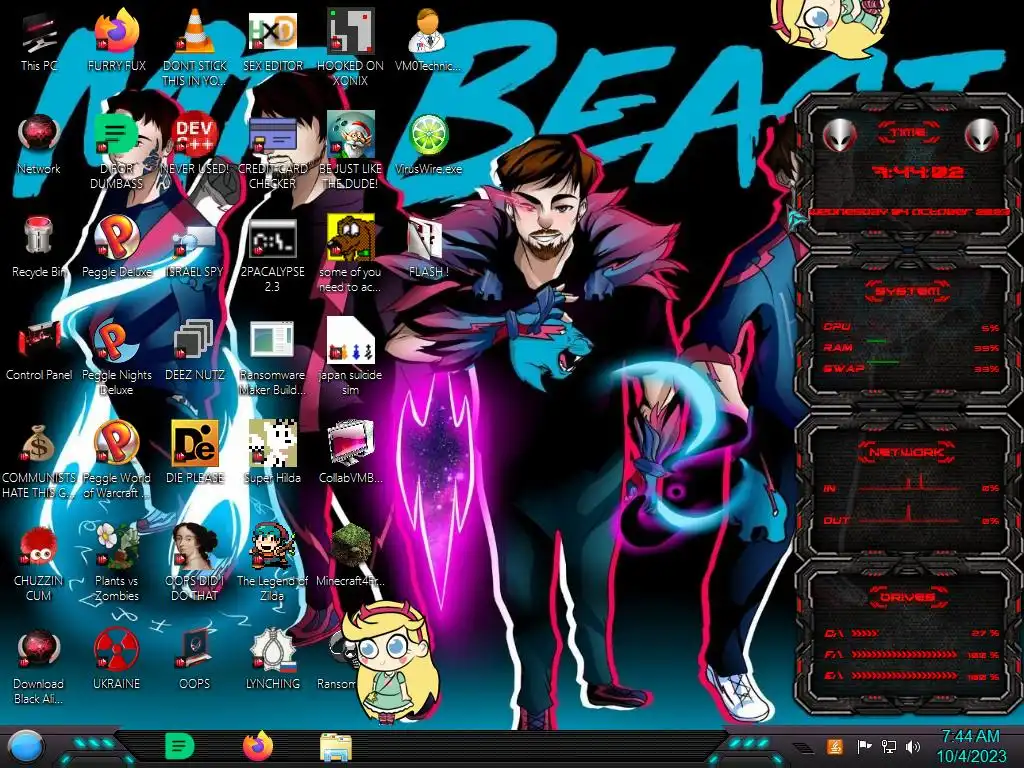Open Firefox from the taskbar
This screenshot has height=768, width=1024.
click(x=258, y=746)
